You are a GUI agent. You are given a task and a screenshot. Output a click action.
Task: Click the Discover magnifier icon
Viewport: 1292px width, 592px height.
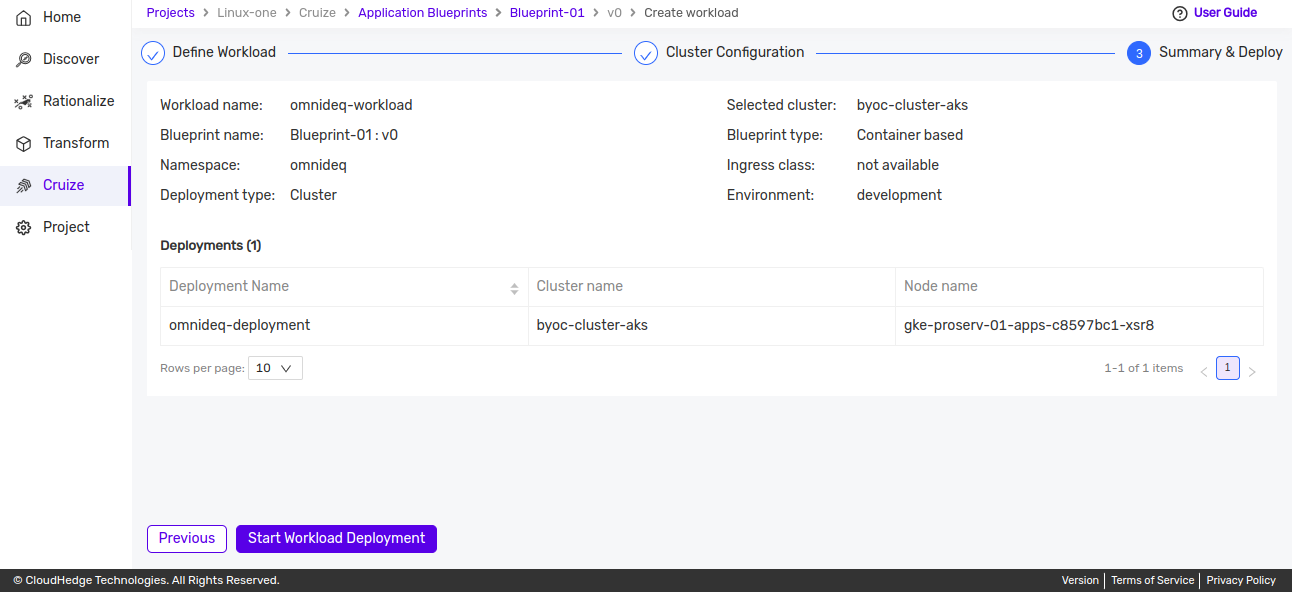[x=24, y=60]
